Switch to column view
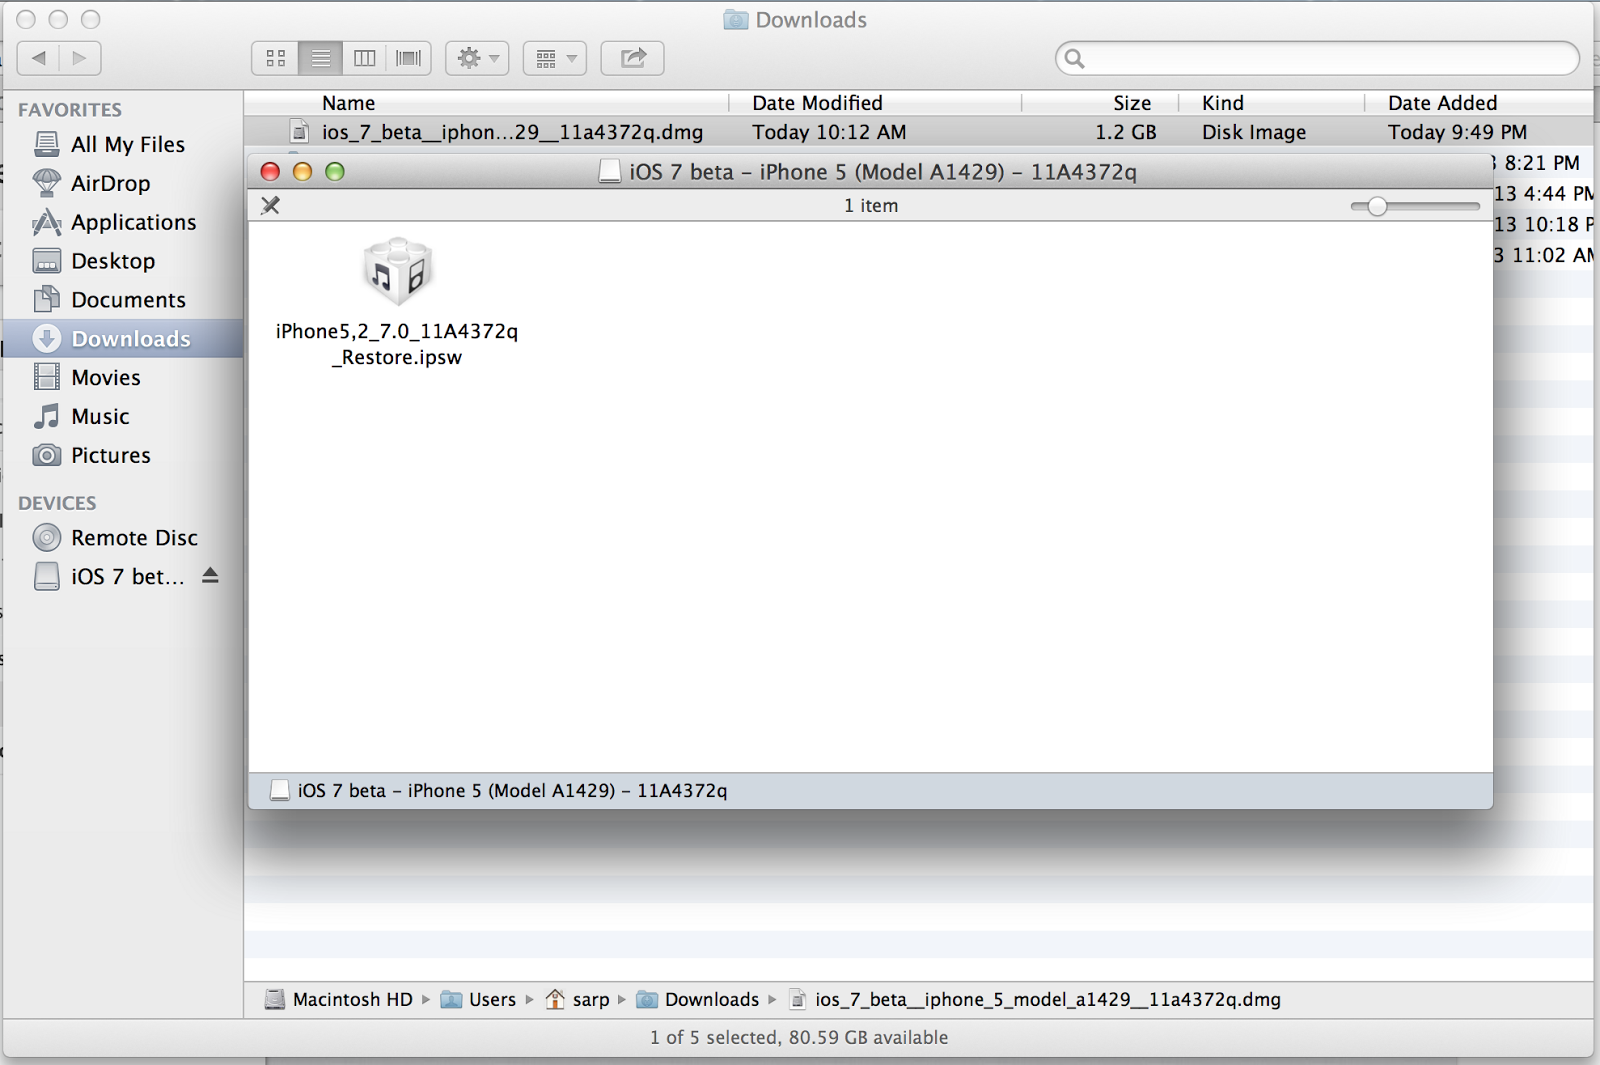The height and width of the screenshot is (1065, 1600). point(365,58)
